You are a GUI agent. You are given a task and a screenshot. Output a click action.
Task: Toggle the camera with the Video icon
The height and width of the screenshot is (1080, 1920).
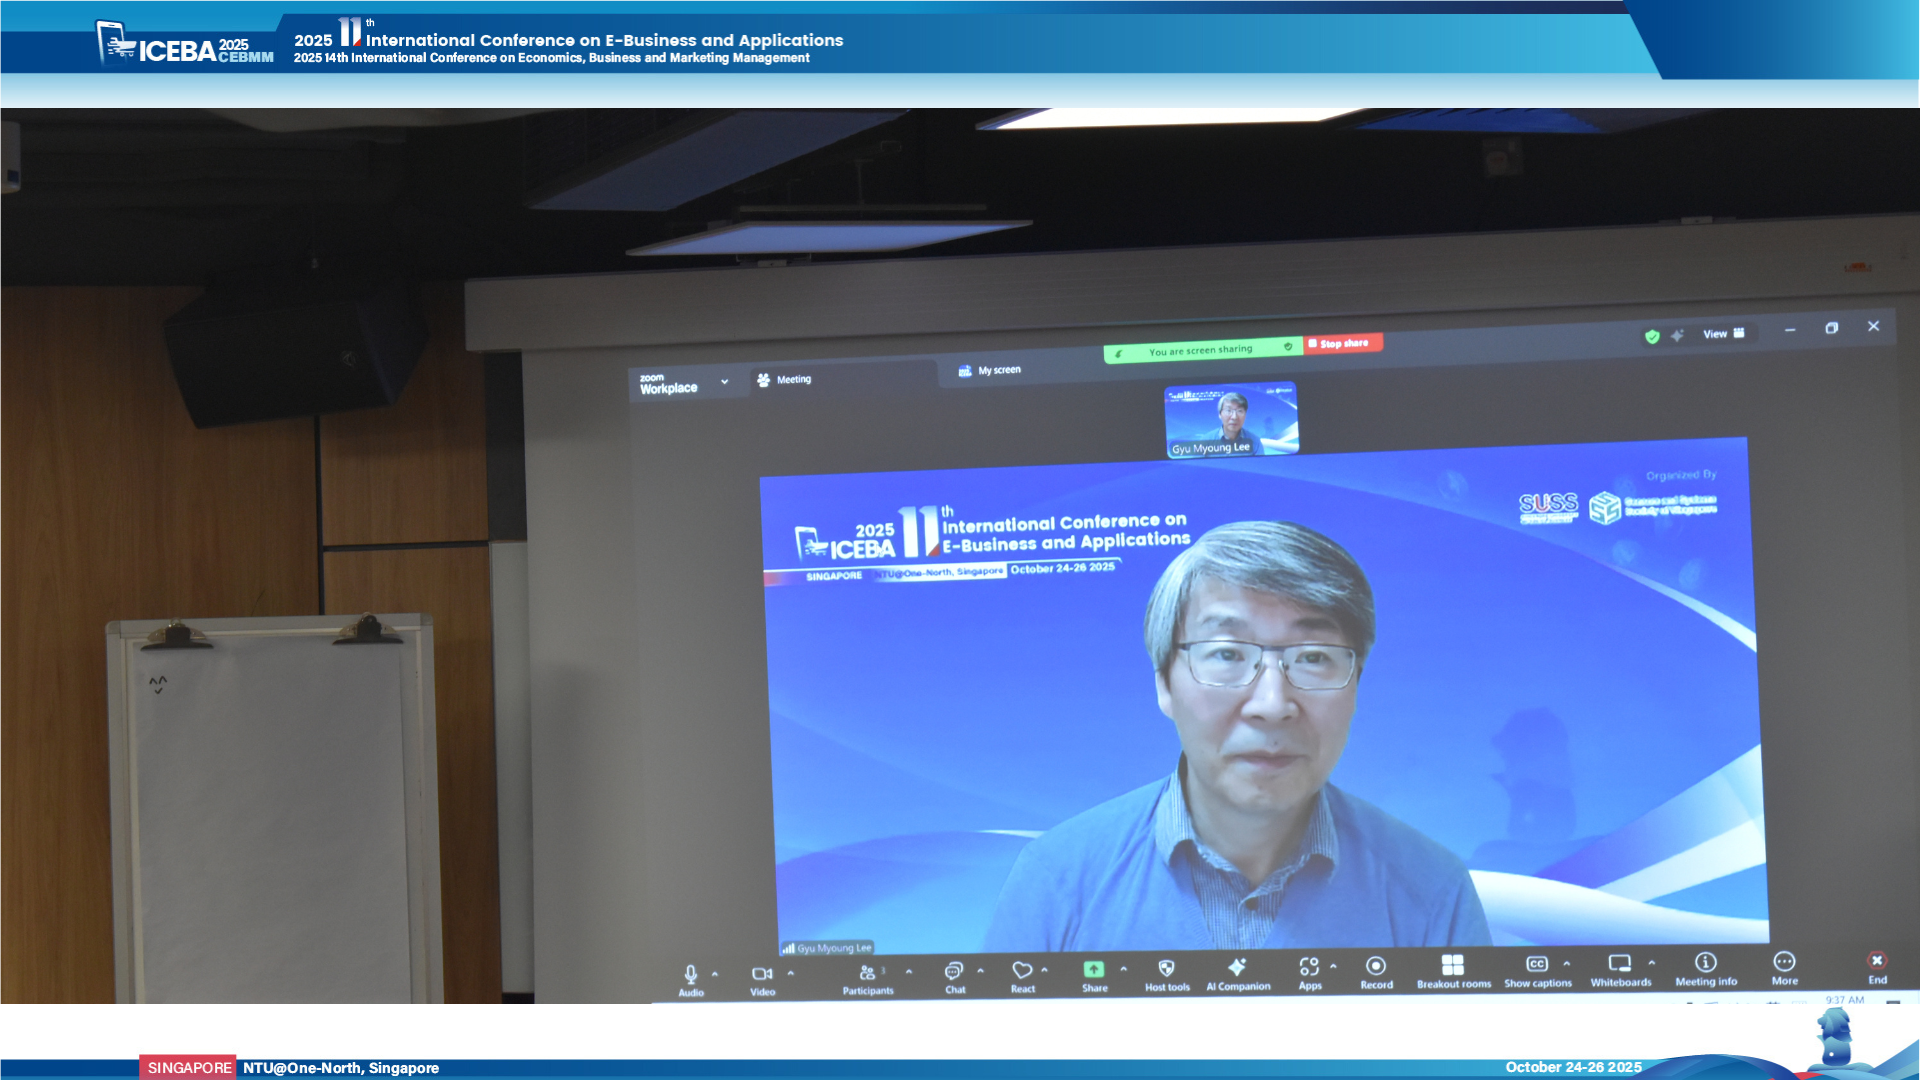[x=761, y=974]
